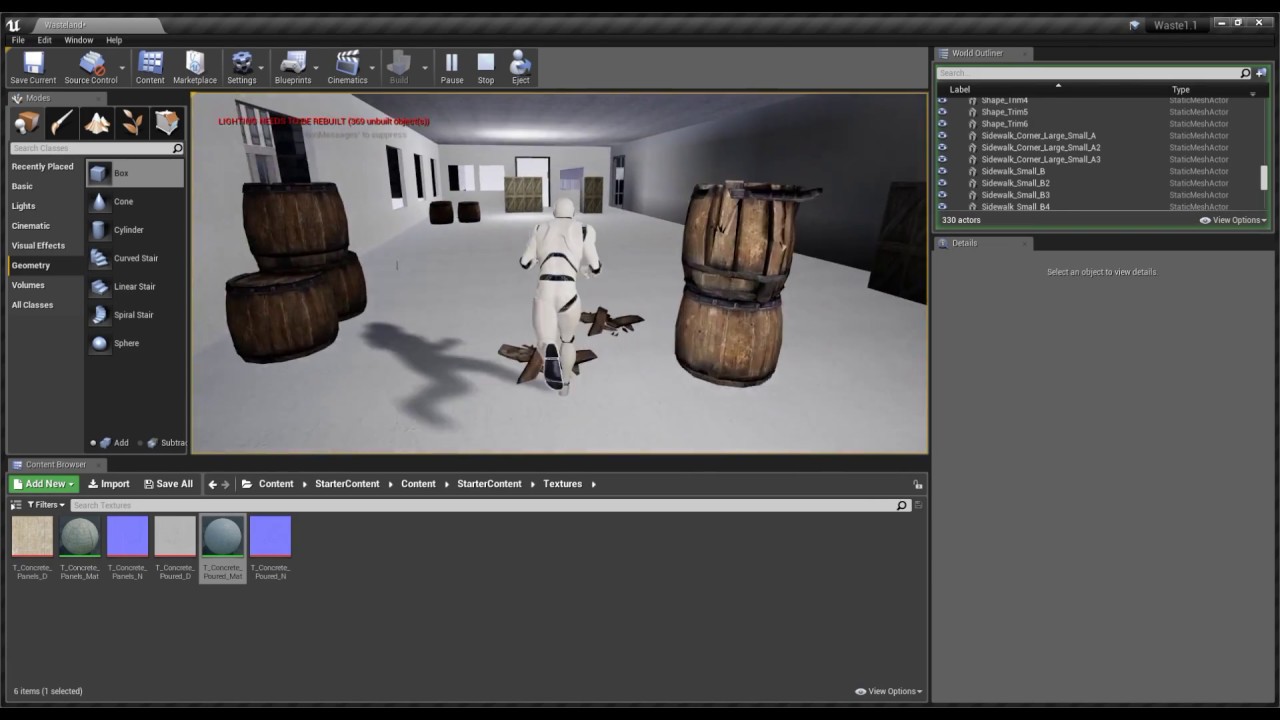Open Content Browser View Options dropdown

tap(889, 691)
